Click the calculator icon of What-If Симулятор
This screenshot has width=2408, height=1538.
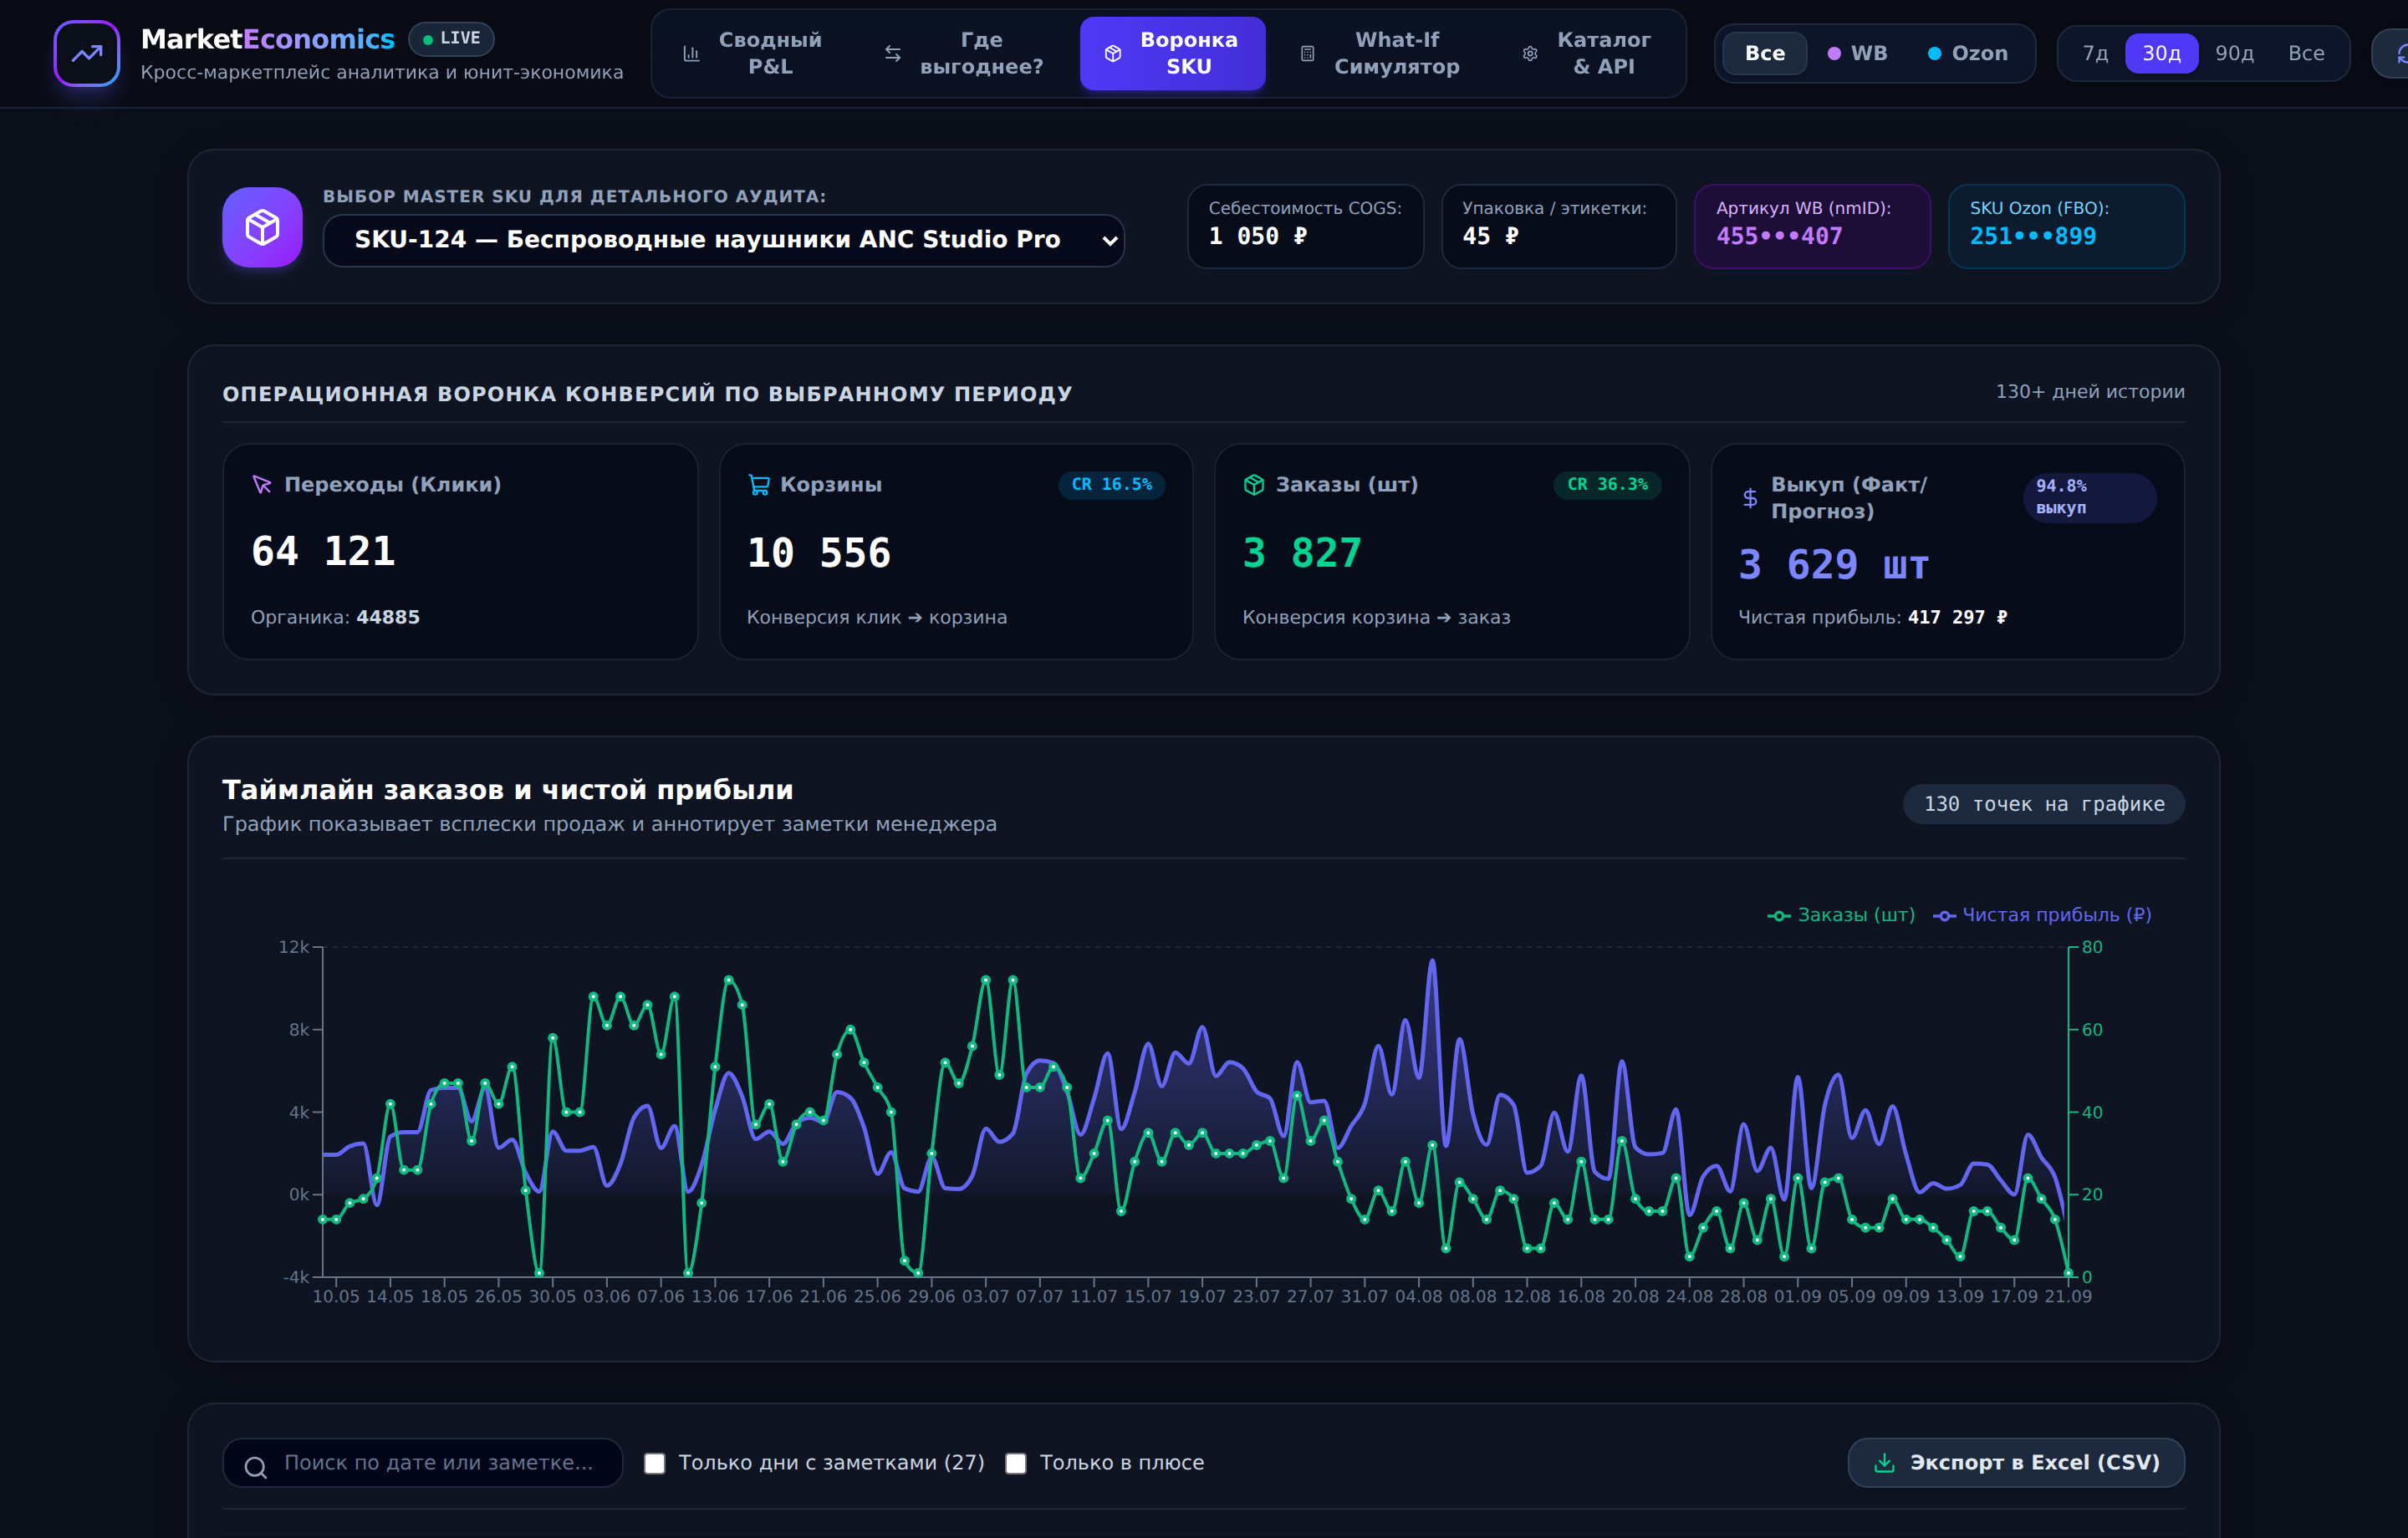[1307, 54]
